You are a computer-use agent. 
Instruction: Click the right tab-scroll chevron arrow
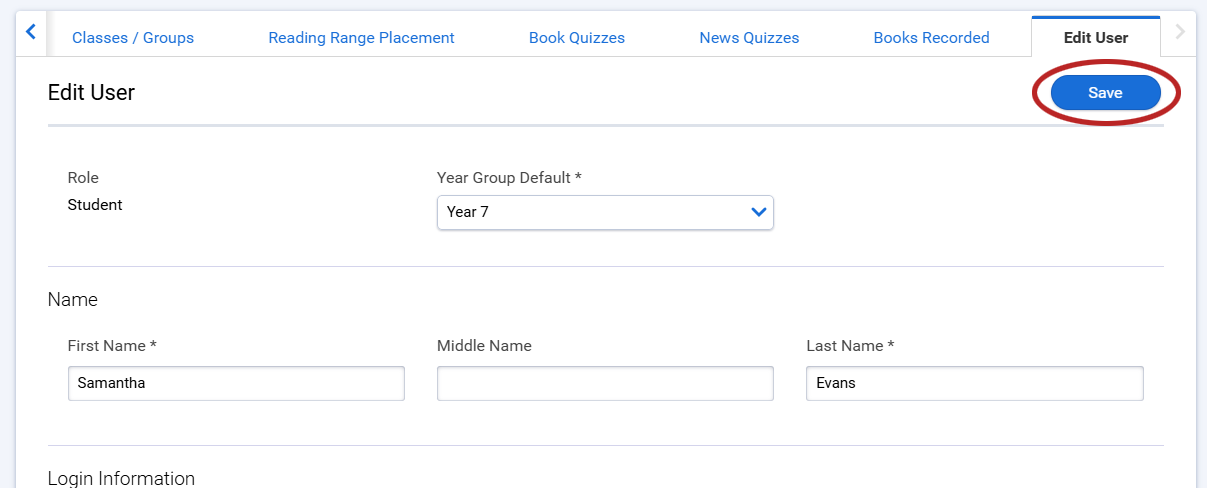1180,32
